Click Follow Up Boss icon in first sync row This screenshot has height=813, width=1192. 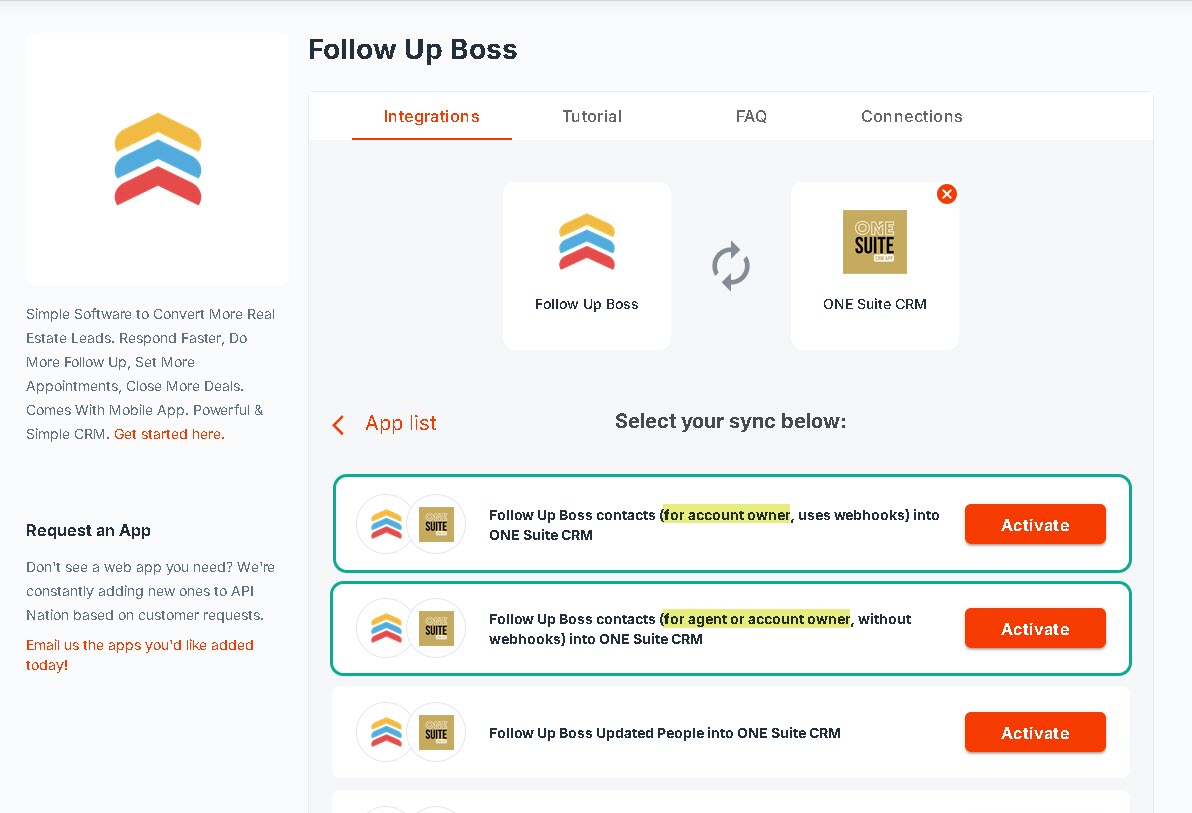[x=386, y=524]
